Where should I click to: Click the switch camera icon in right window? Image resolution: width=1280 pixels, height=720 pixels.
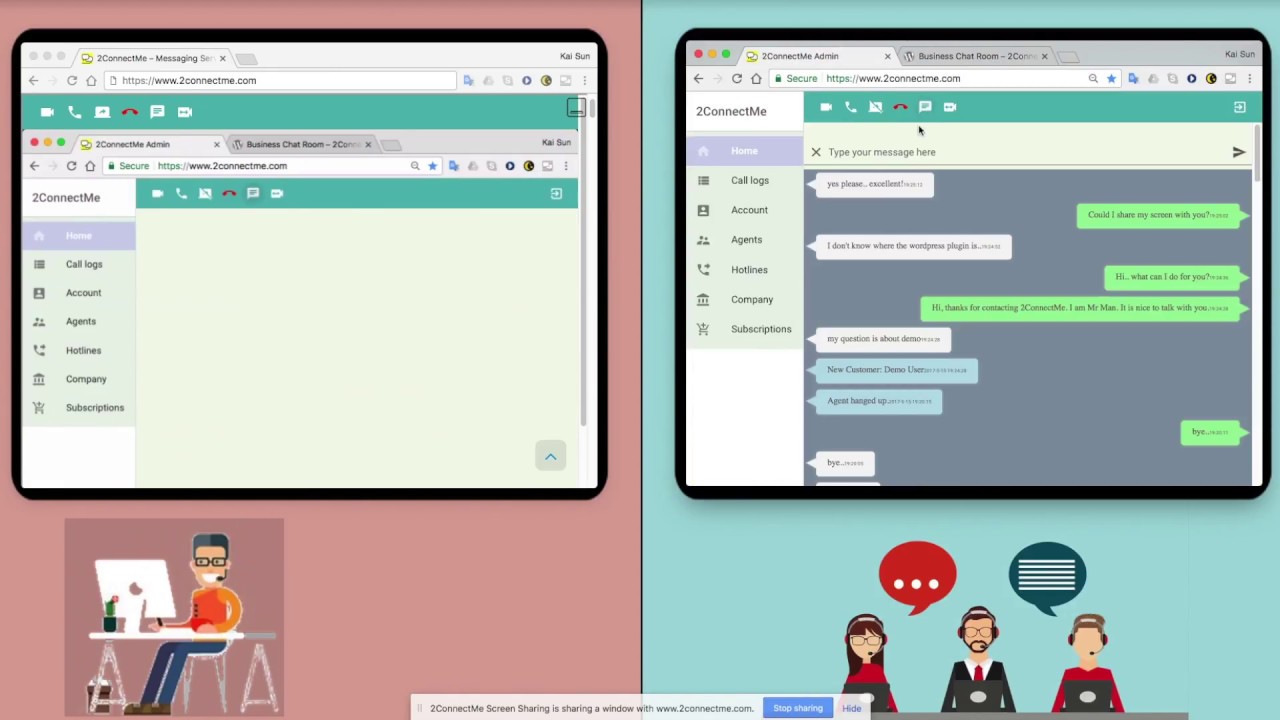pos(950,107)
